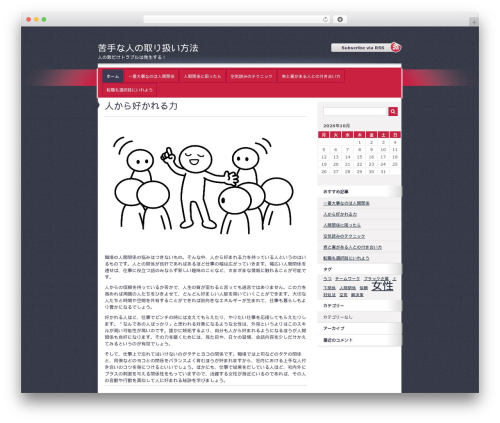Select the ブラック企業 tag

tap(376, 279)
